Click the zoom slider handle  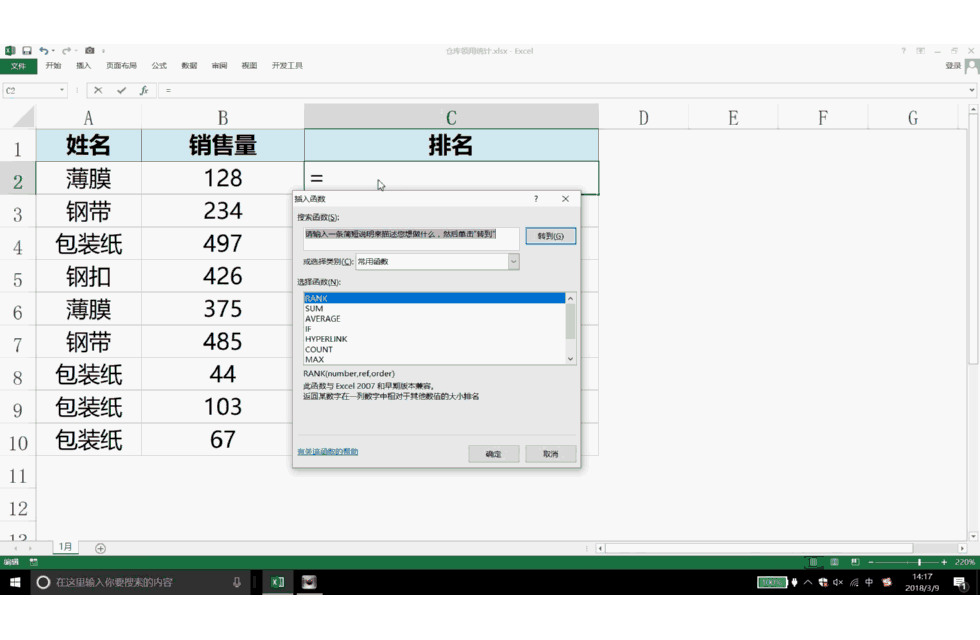click(919, 562)
